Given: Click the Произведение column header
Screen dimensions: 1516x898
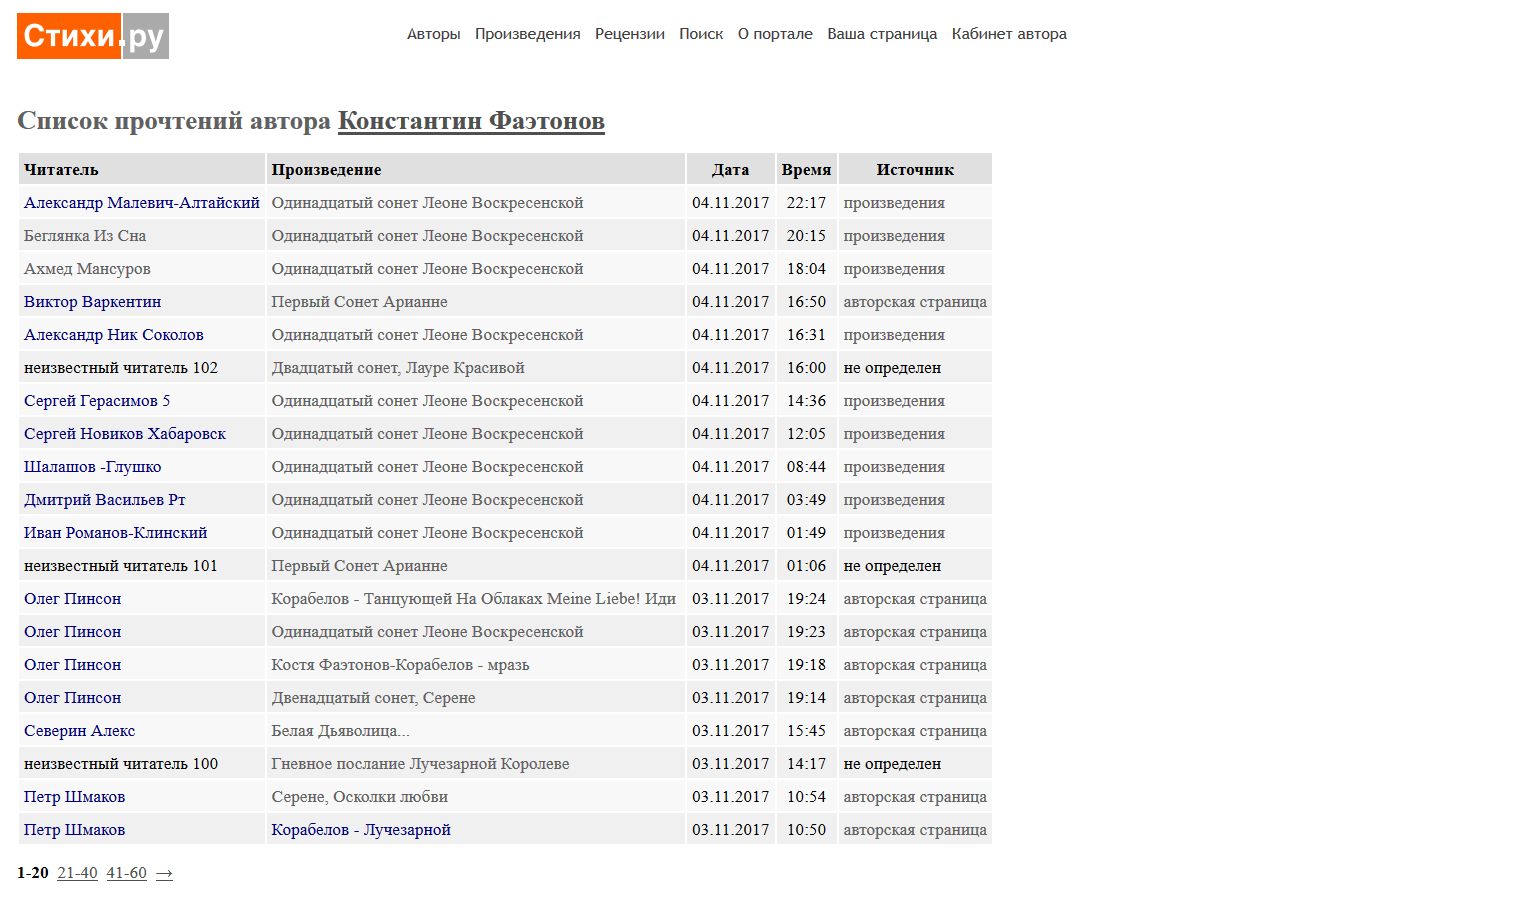Looking at the screenshot, I should pos(476,169).
